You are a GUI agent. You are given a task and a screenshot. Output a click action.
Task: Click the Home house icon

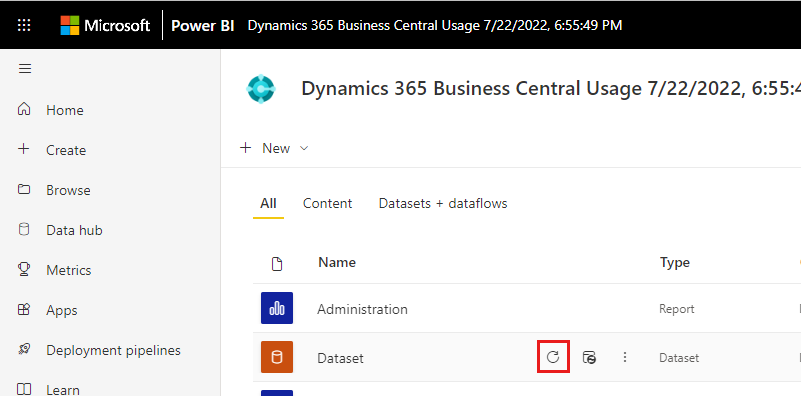[24, 109]
